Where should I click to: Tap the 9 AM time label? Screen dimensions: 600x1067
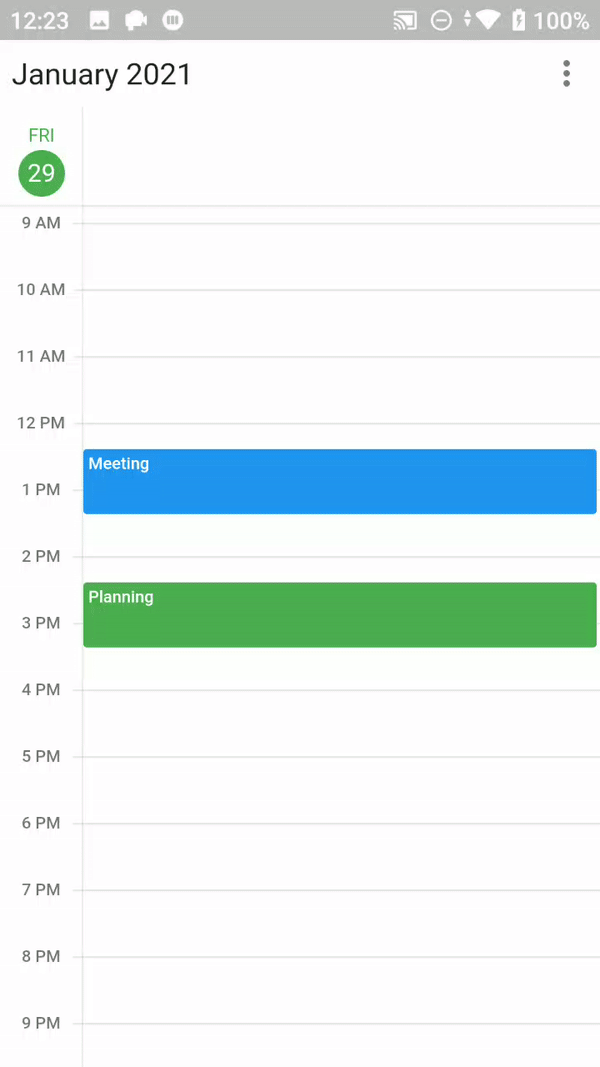click(40, 222)
